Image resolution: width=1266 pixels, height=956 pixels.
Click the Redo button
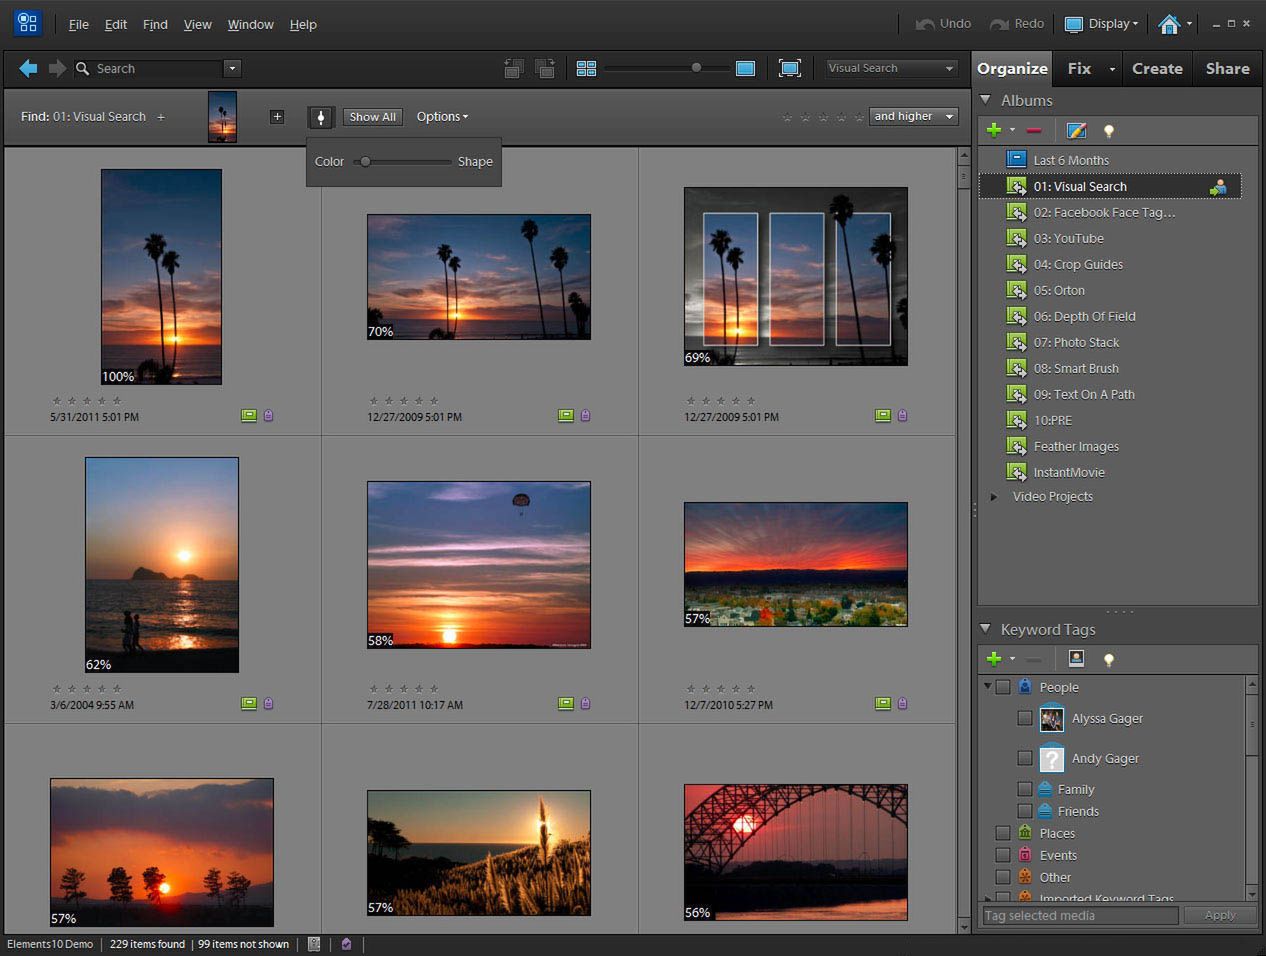pos(1016,24)
